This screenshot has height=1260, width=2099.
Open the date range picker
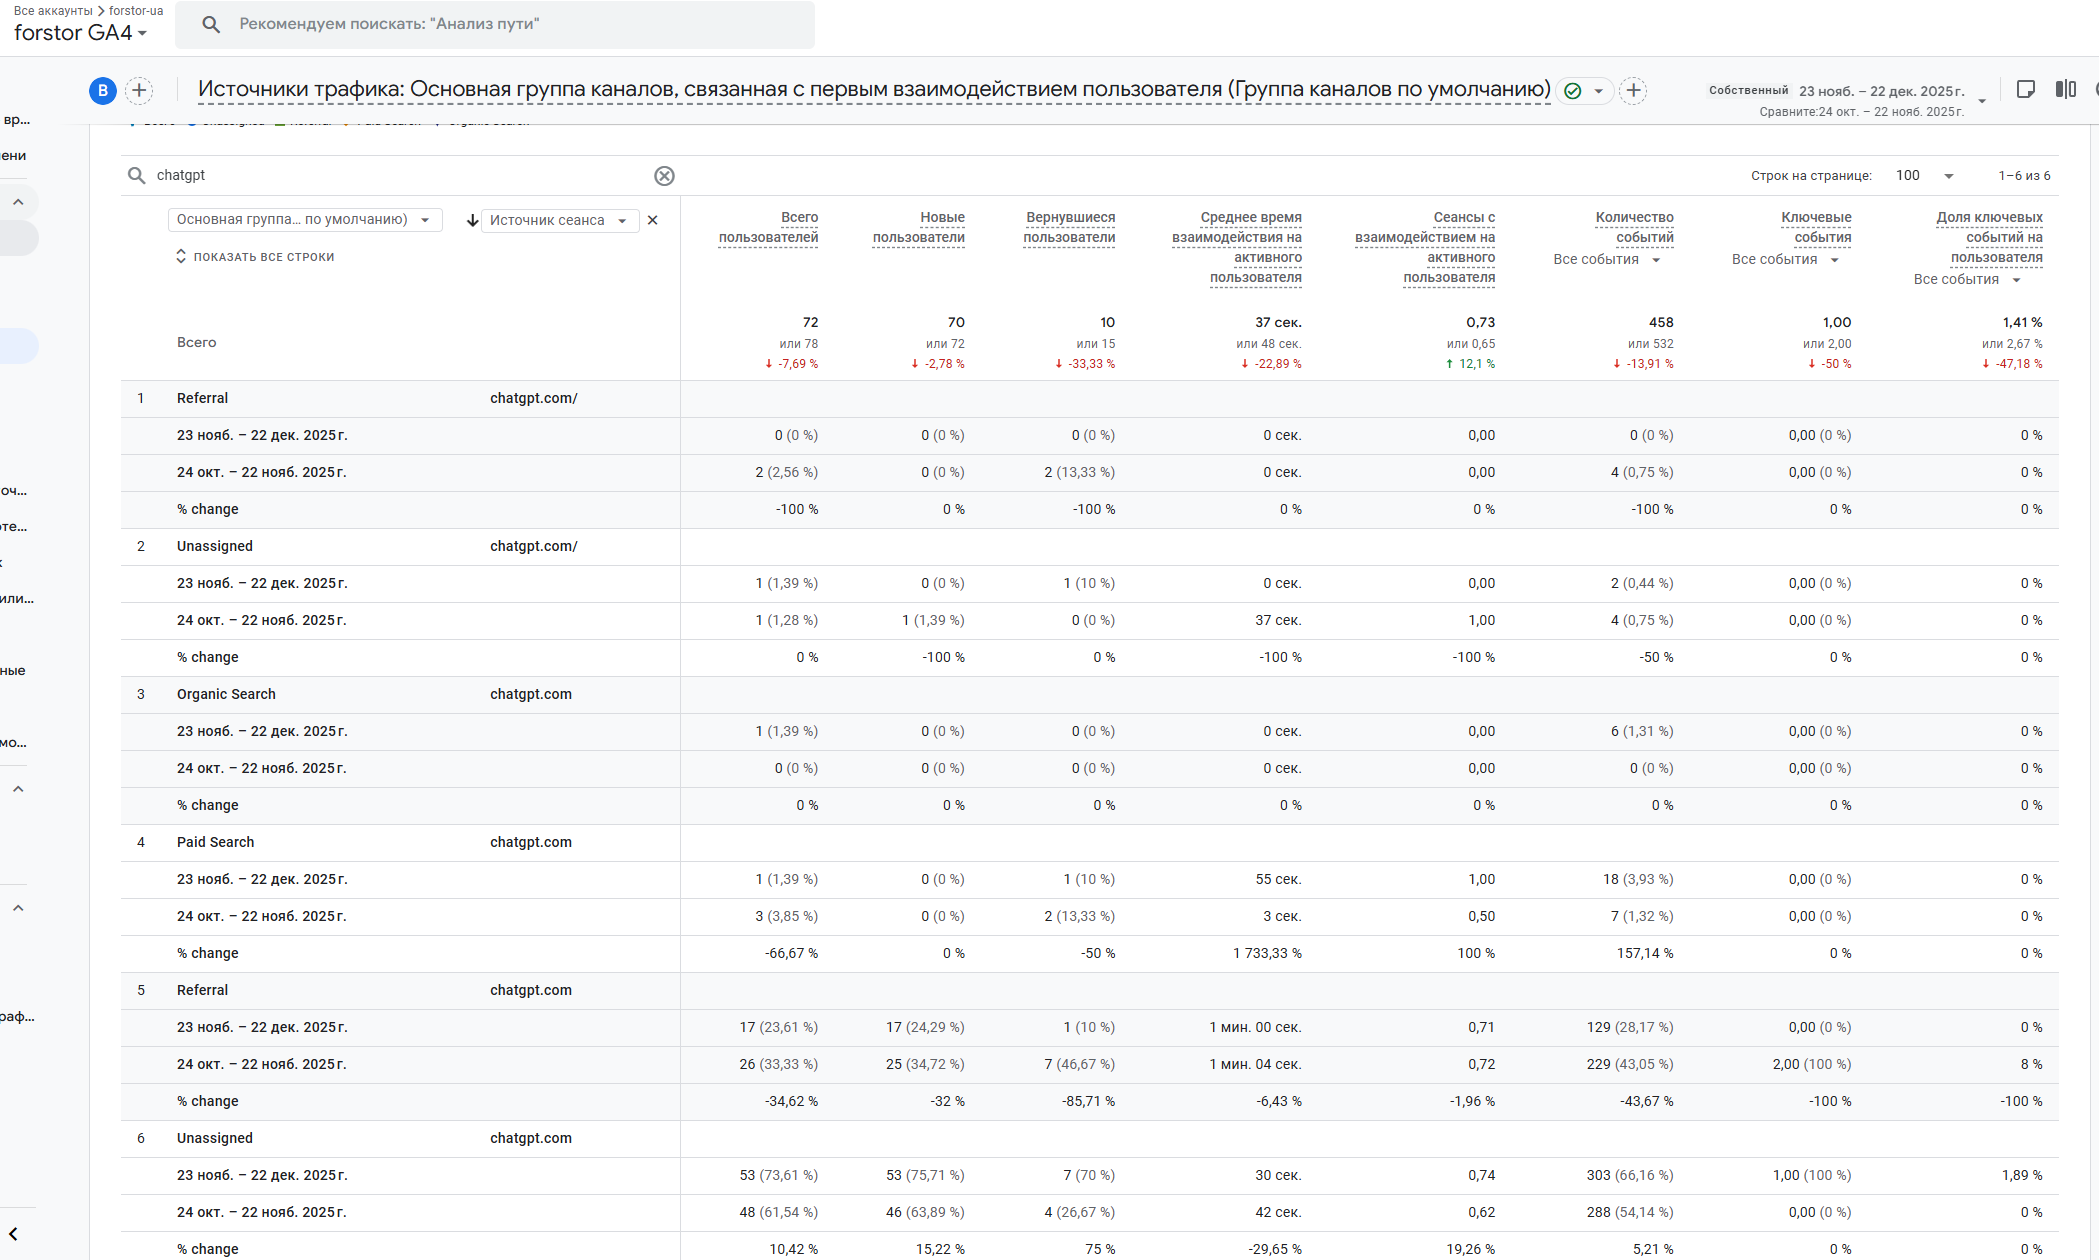[1880, 91]
